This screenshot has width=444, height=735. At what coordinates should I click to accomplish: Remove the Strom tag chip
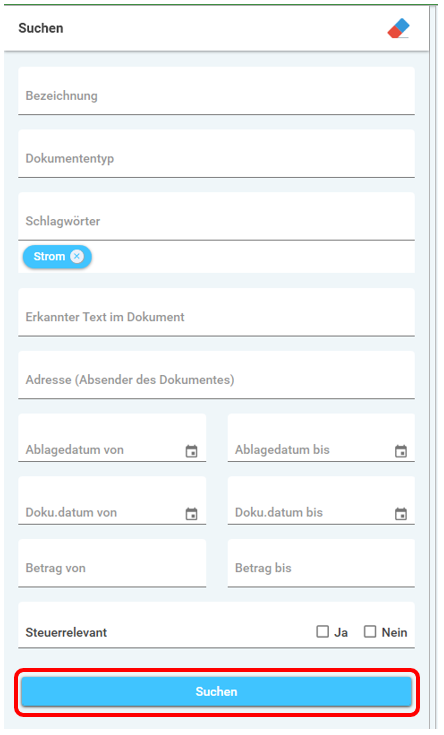pos(77,256)
